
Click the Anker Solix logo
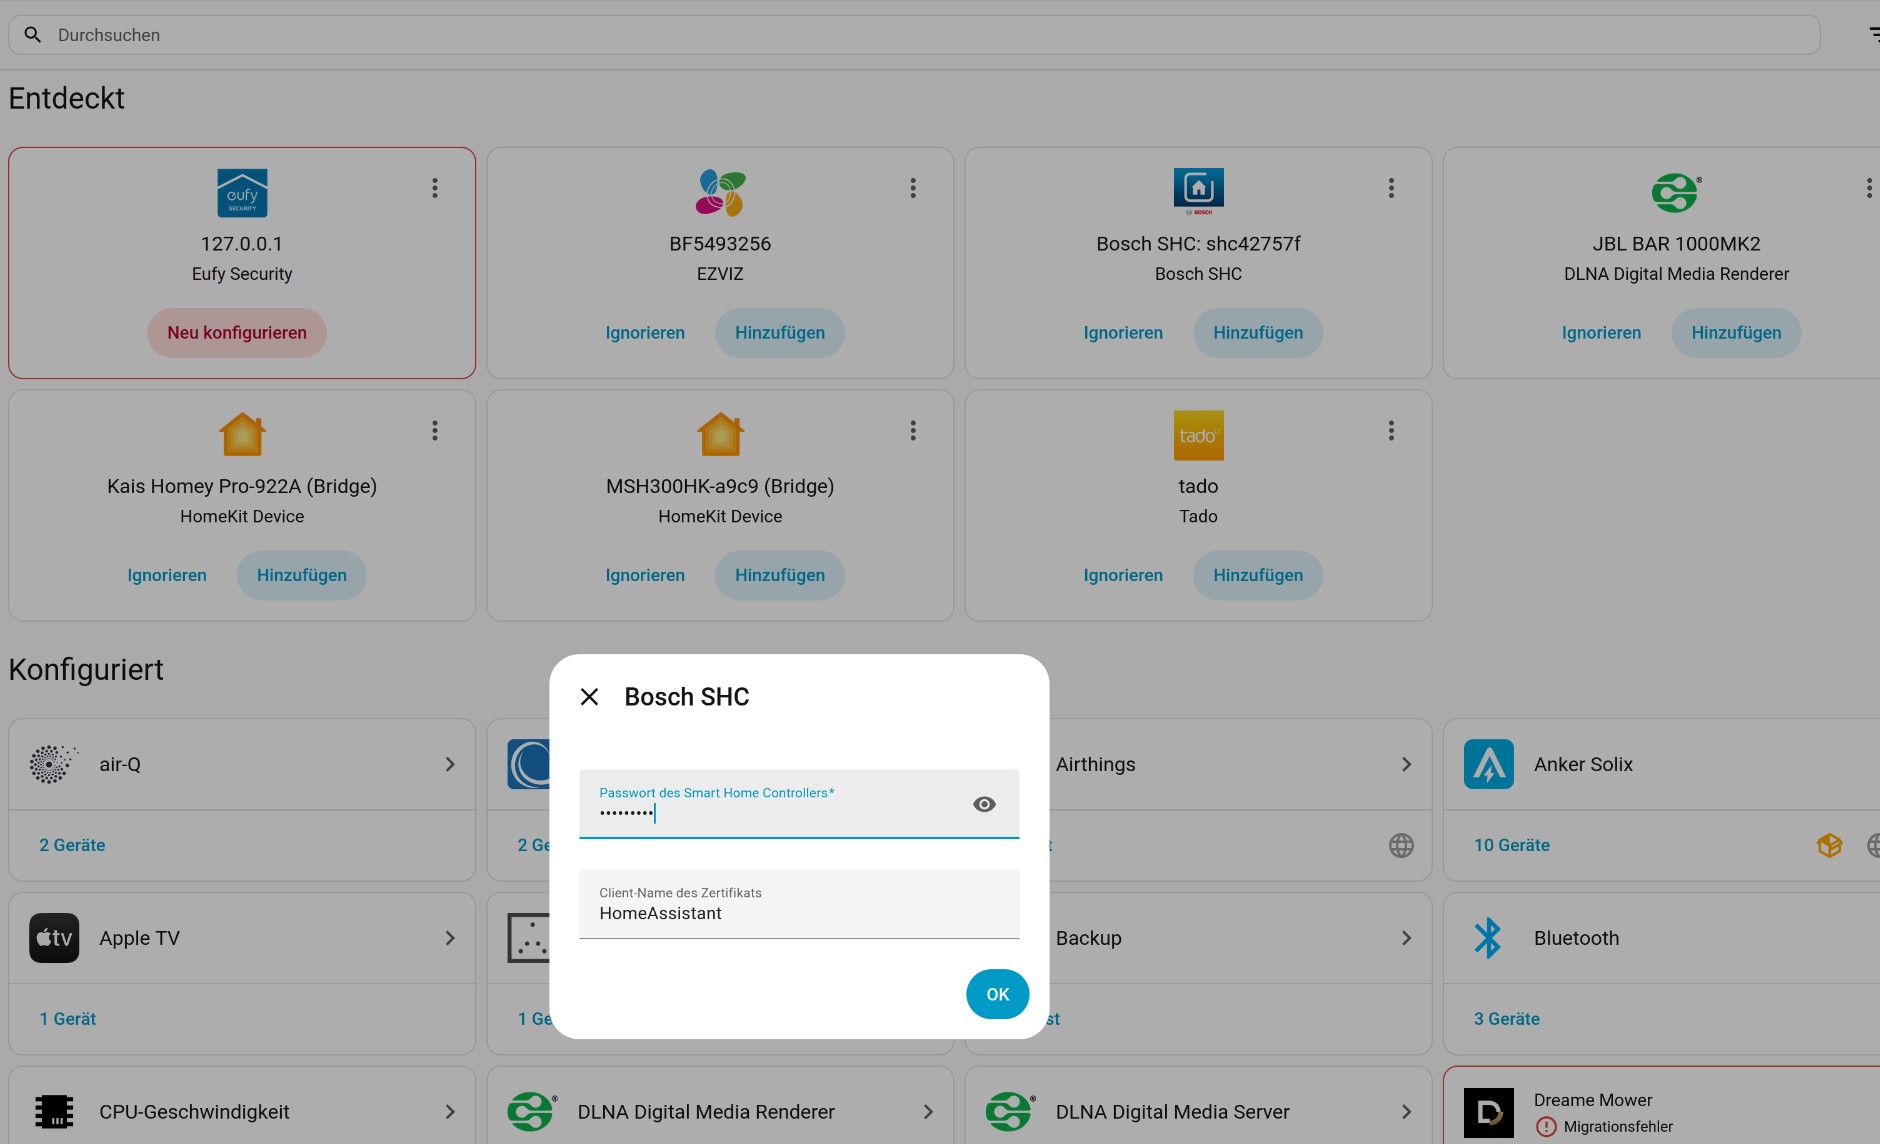1488,764
